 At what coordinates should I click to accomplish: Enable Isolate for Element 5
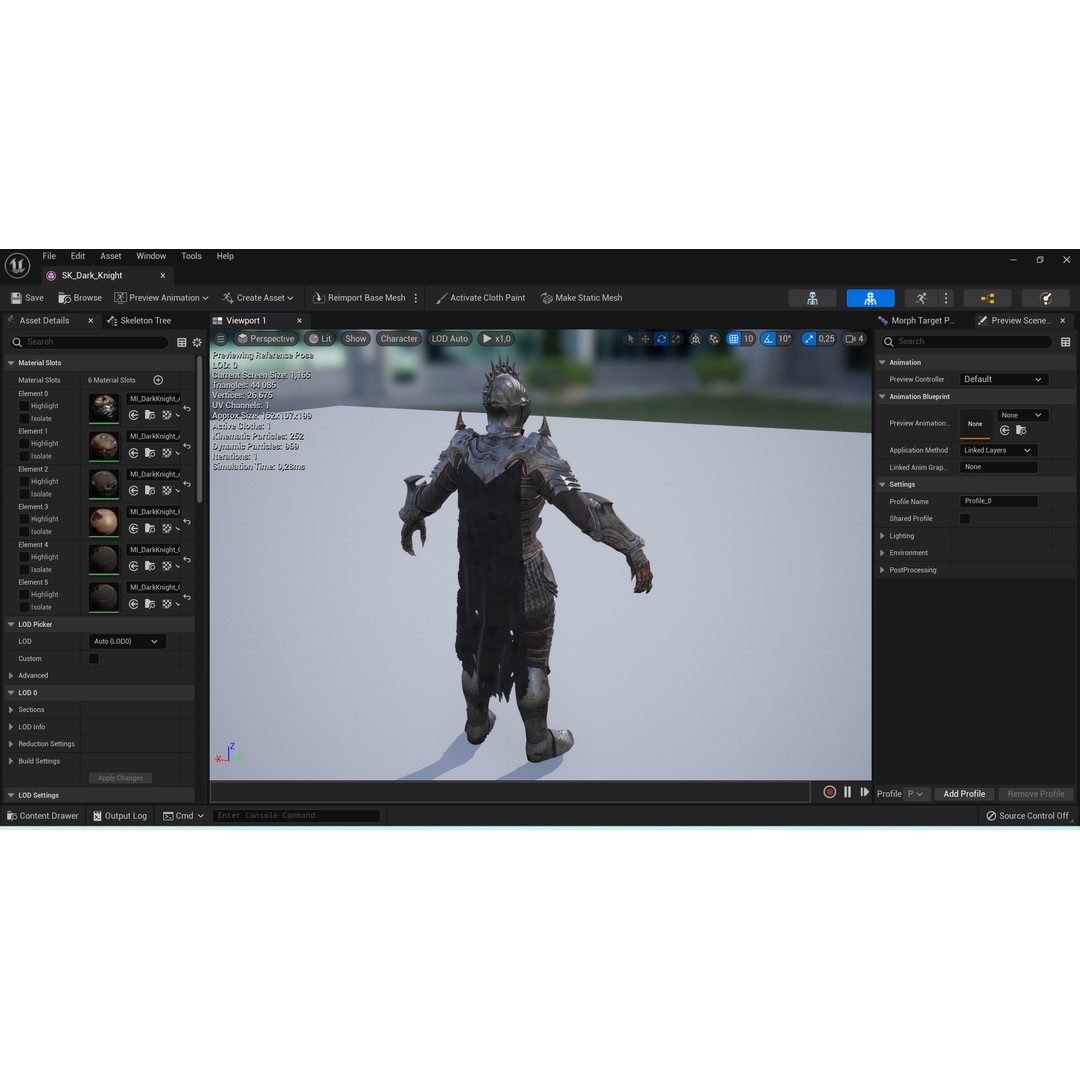(24, 608)
